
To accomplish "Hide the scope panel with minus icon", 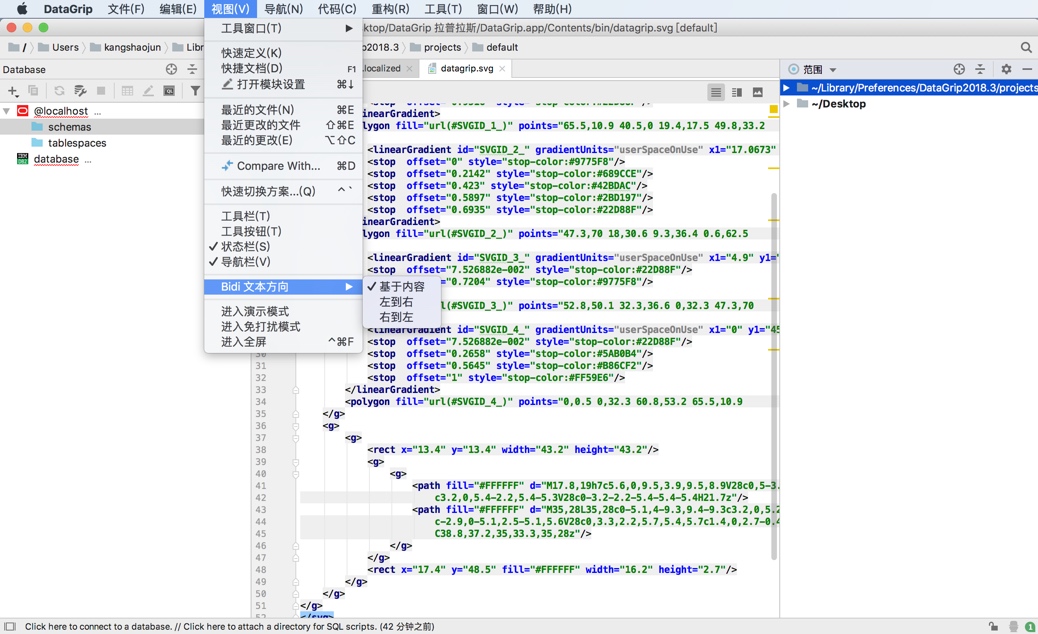I will (x=1027, y=69).
